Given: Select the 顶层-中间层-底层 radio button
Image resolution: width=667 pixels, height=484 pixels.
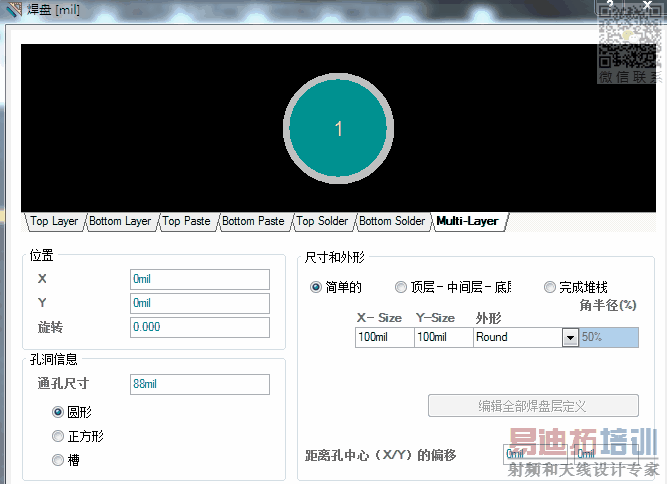Looking at the screenshot, I should click(x=401, y=288).
